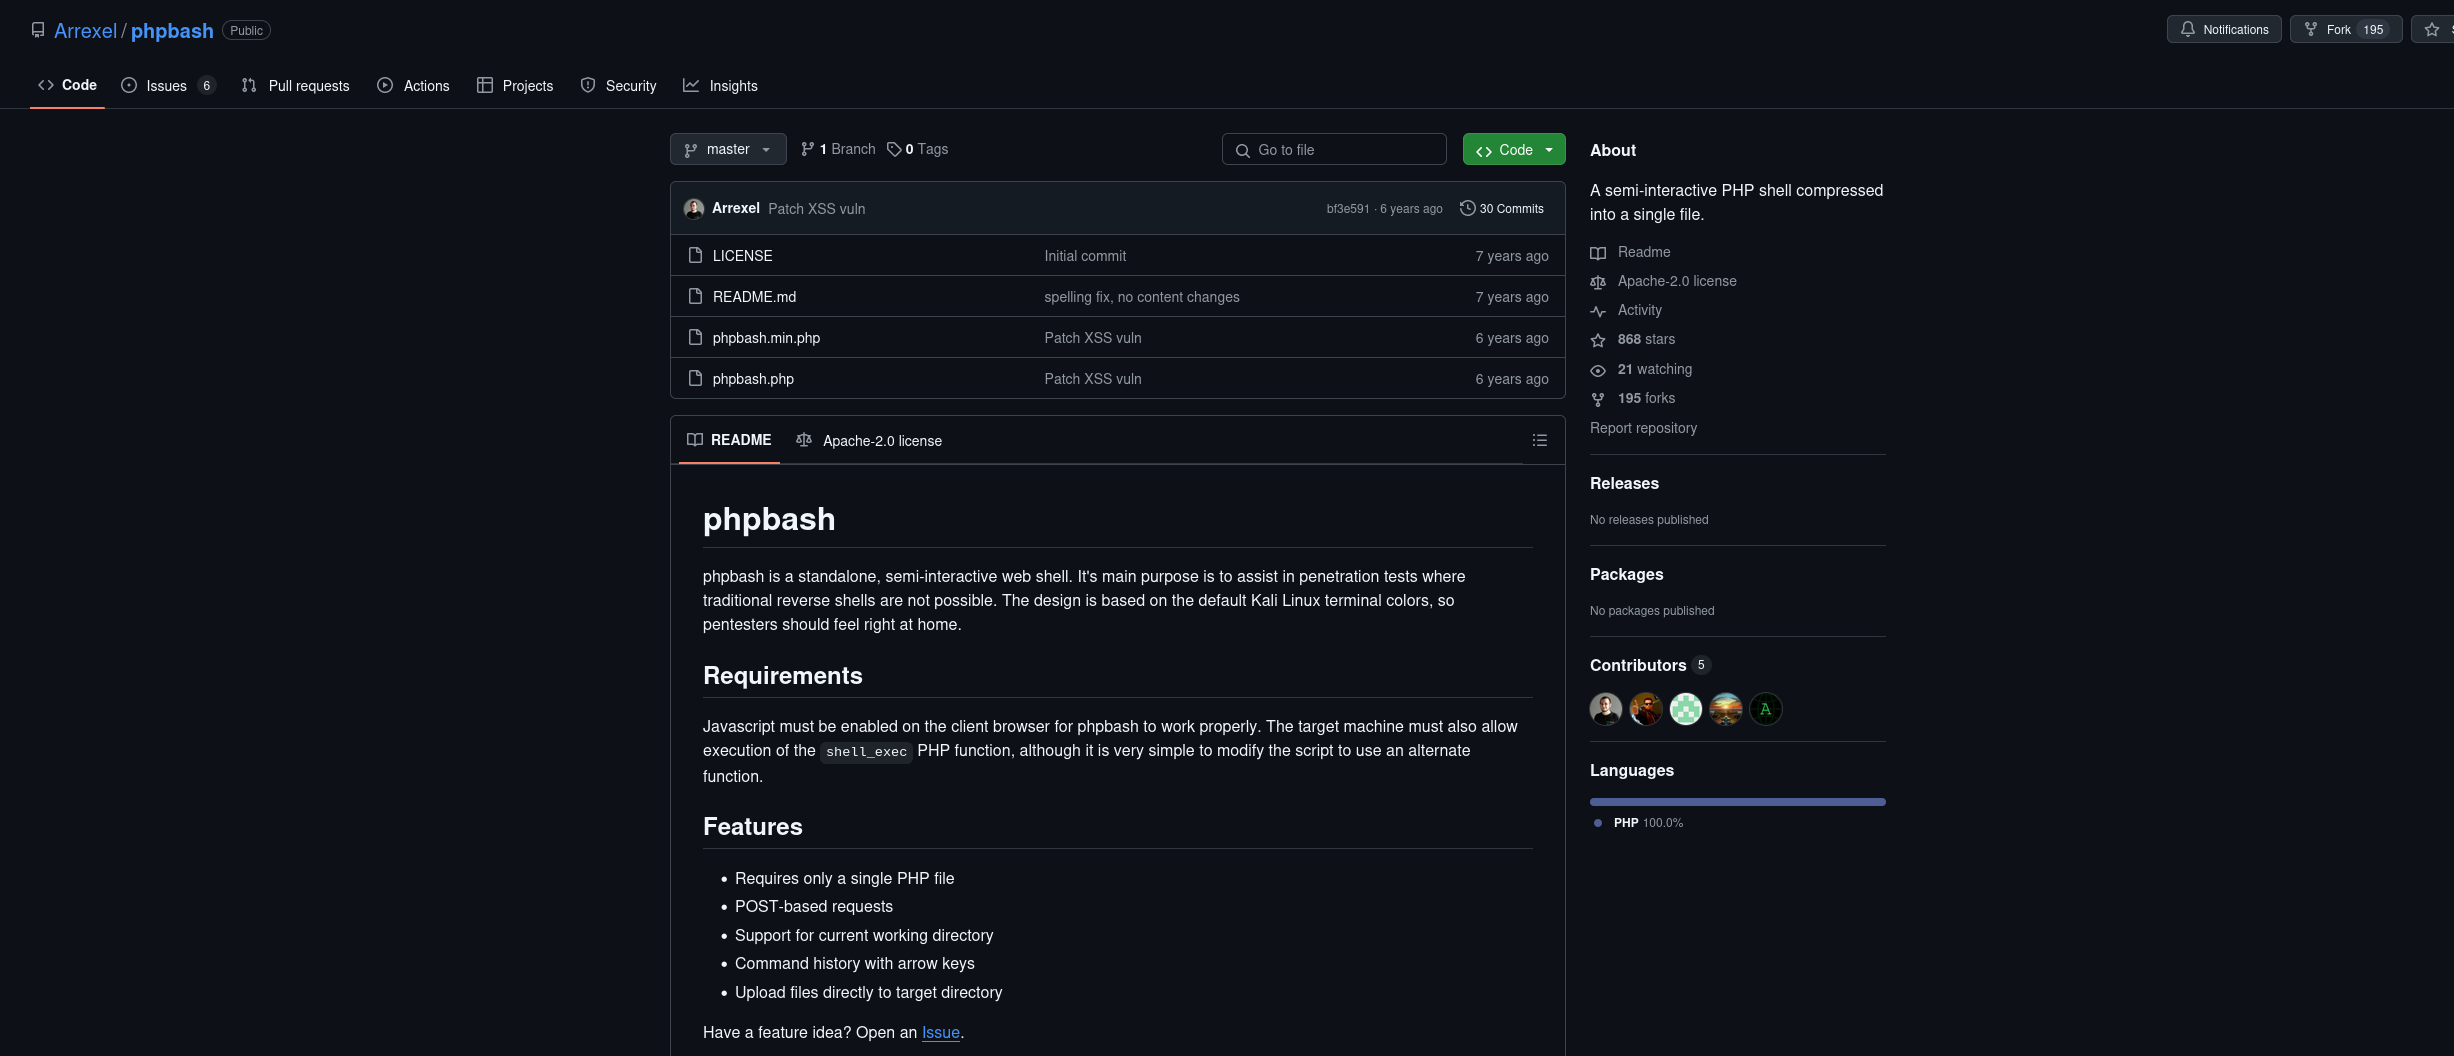Screen dimensions: 2454x1056
Task: Fork this repository with the Fork button
Action: (x=2346, y=30)
